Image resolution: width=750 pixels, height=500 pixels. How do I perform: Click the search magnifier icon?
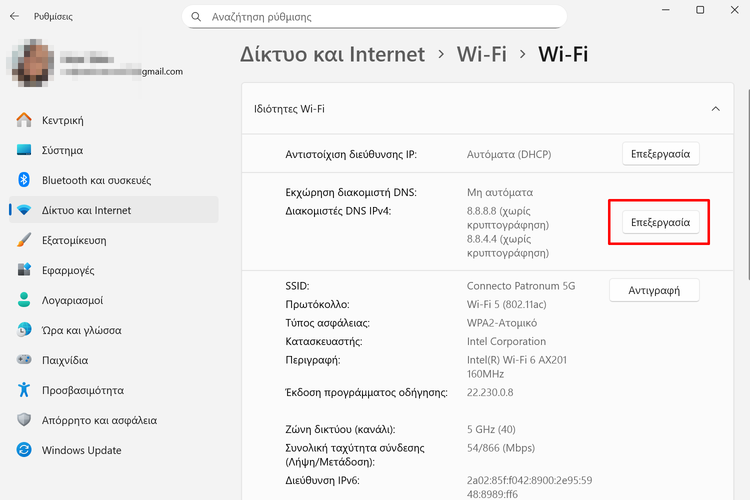click(x=194, y=17)
